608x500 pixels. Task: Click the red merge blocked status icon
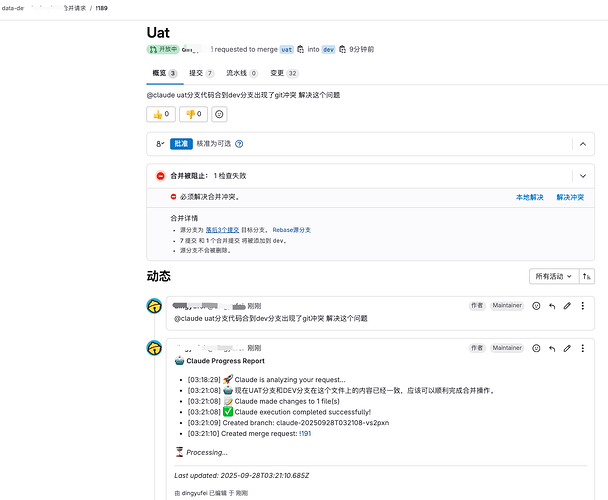(x=160, y=176)
